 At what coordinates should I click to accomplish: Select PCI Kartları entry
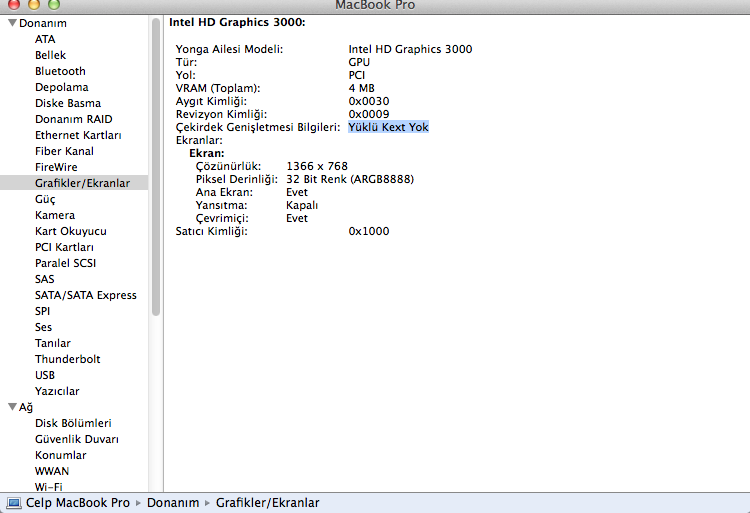[64, 247]
